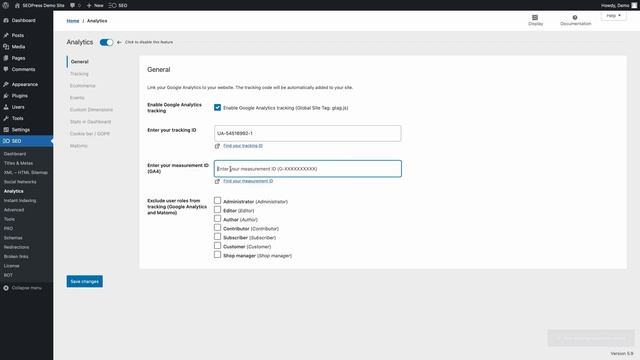Open Advanced submenu item under SEO
This screenshot has height=360, width=640.
coord(14,210)
